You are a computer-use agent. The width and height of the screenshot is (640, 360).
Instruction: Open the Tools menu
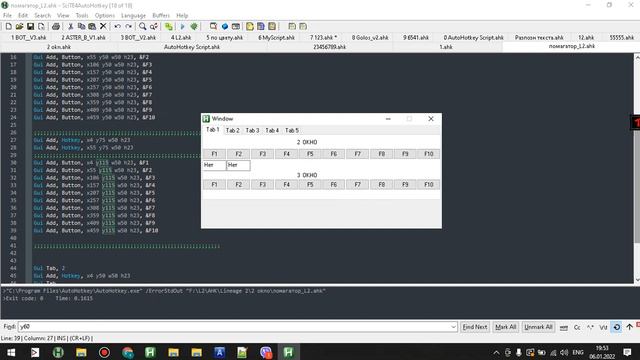82,15
